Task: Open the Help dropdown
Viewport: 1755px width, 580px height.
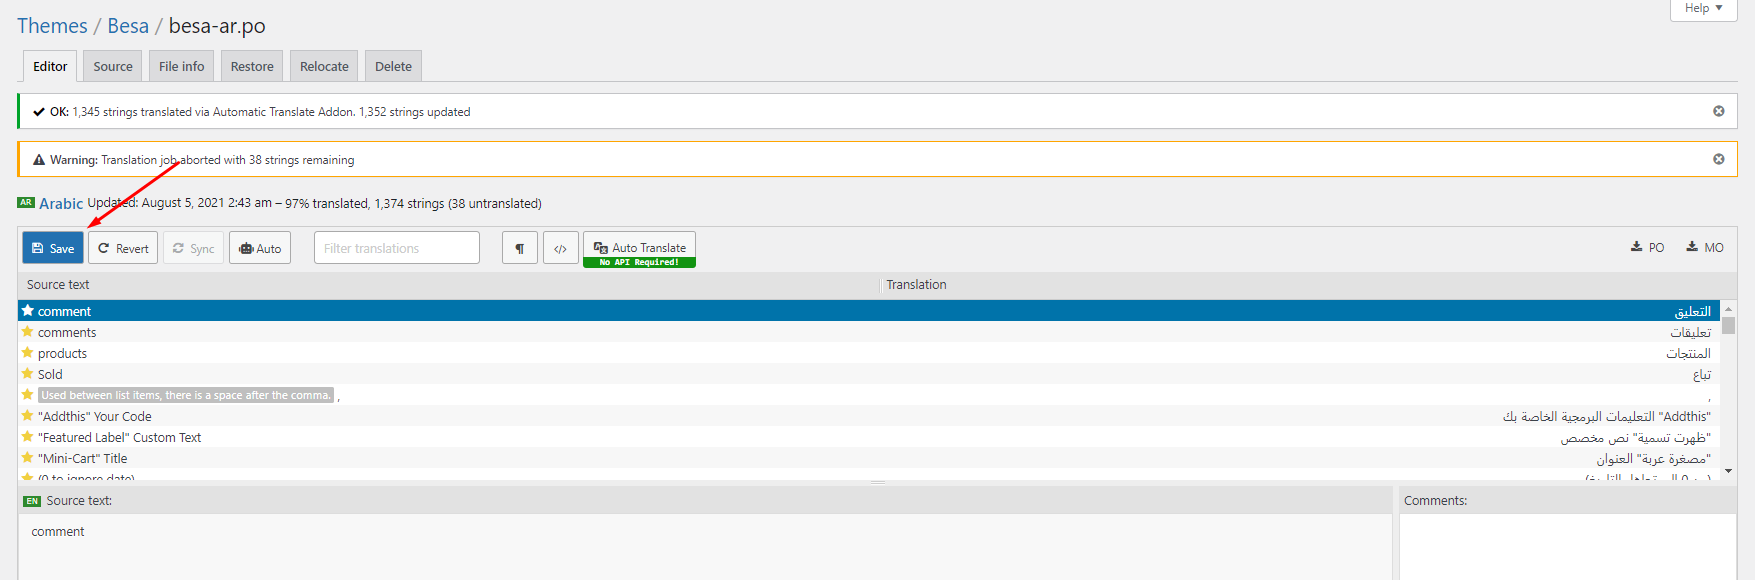Action: pyautogui.click(x=1703, y=8)
